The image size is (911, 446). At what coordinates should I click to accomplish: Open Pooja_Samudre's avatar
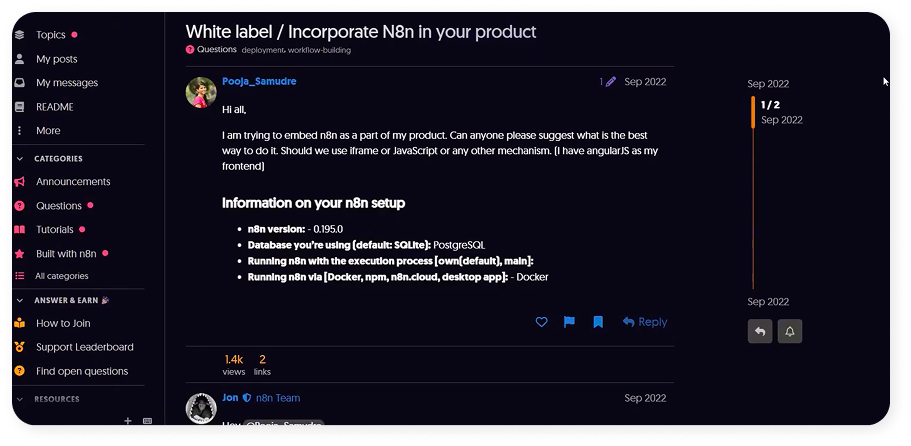tap(201, 92)
